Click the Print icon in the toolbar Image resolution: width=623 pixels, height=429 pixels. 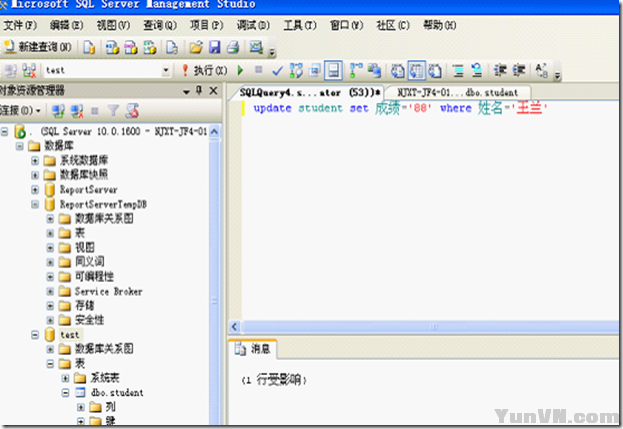233,48
